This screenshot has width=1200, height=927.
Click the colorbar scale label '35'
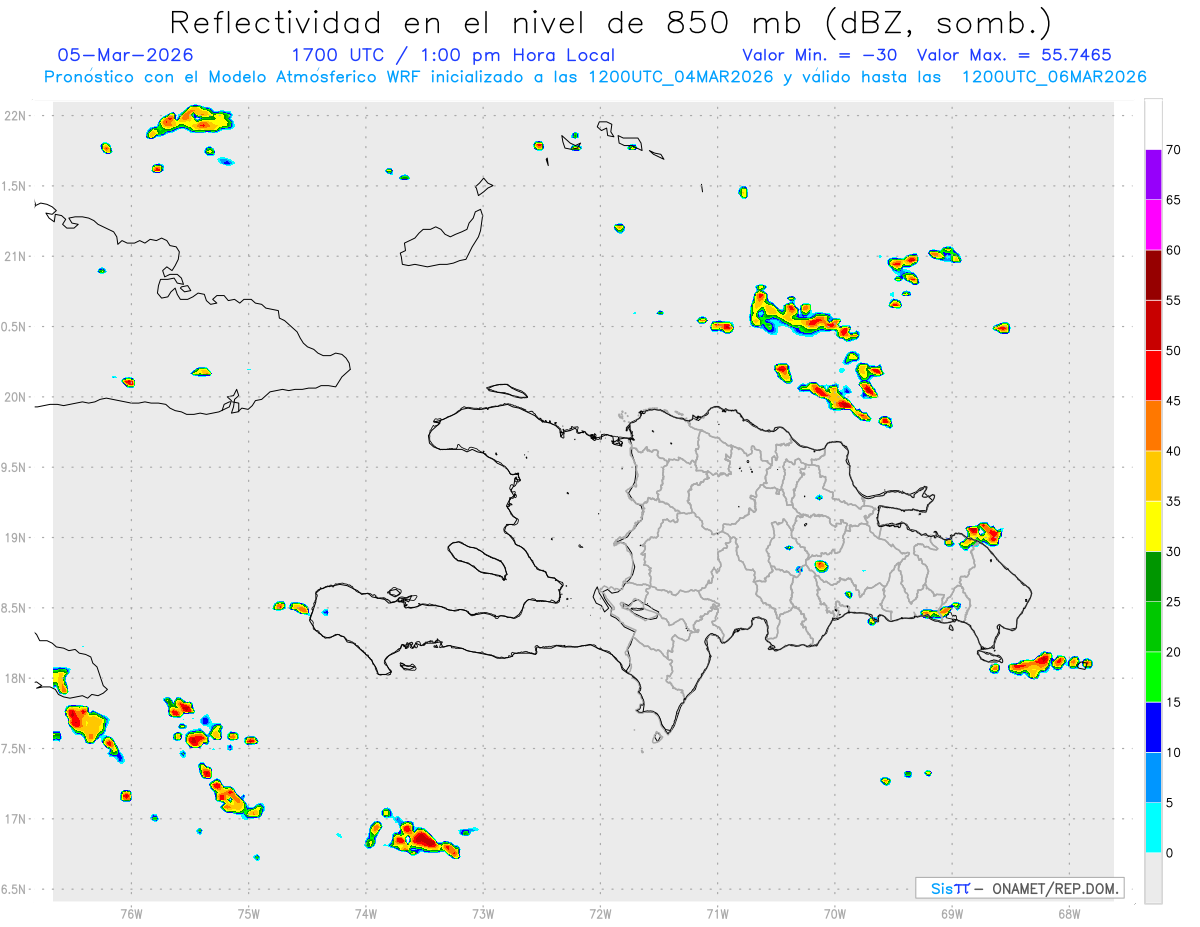[1173, 501]
